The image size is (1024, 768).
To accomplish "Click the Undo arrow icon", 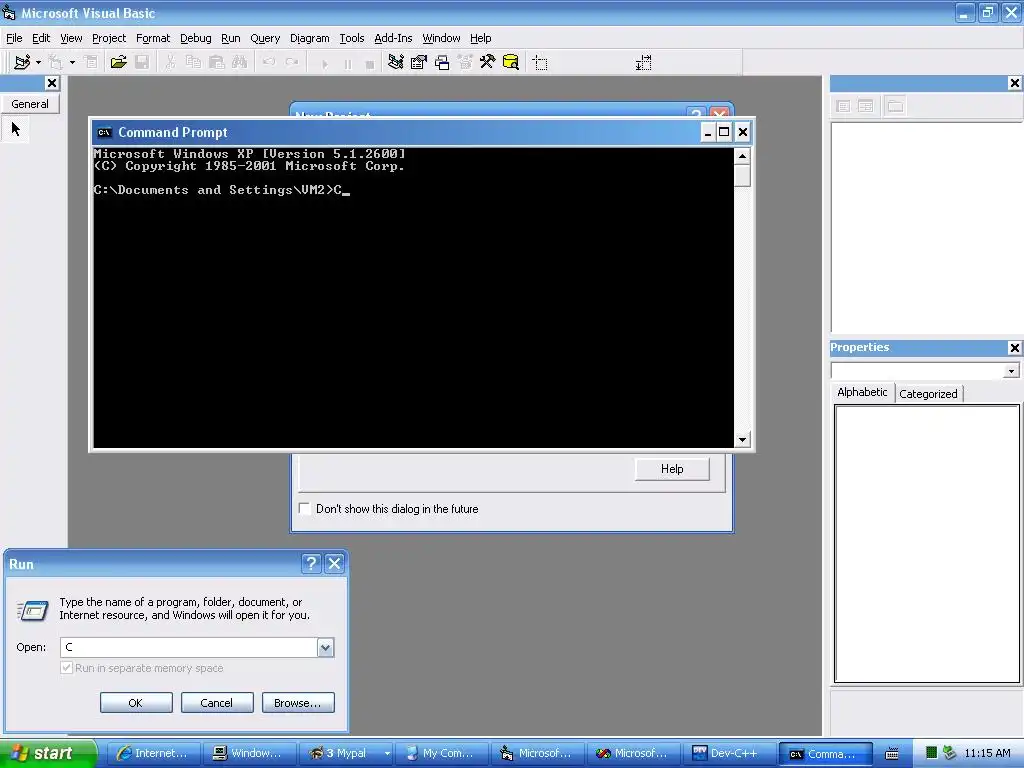I will click(x=268, y=63).
